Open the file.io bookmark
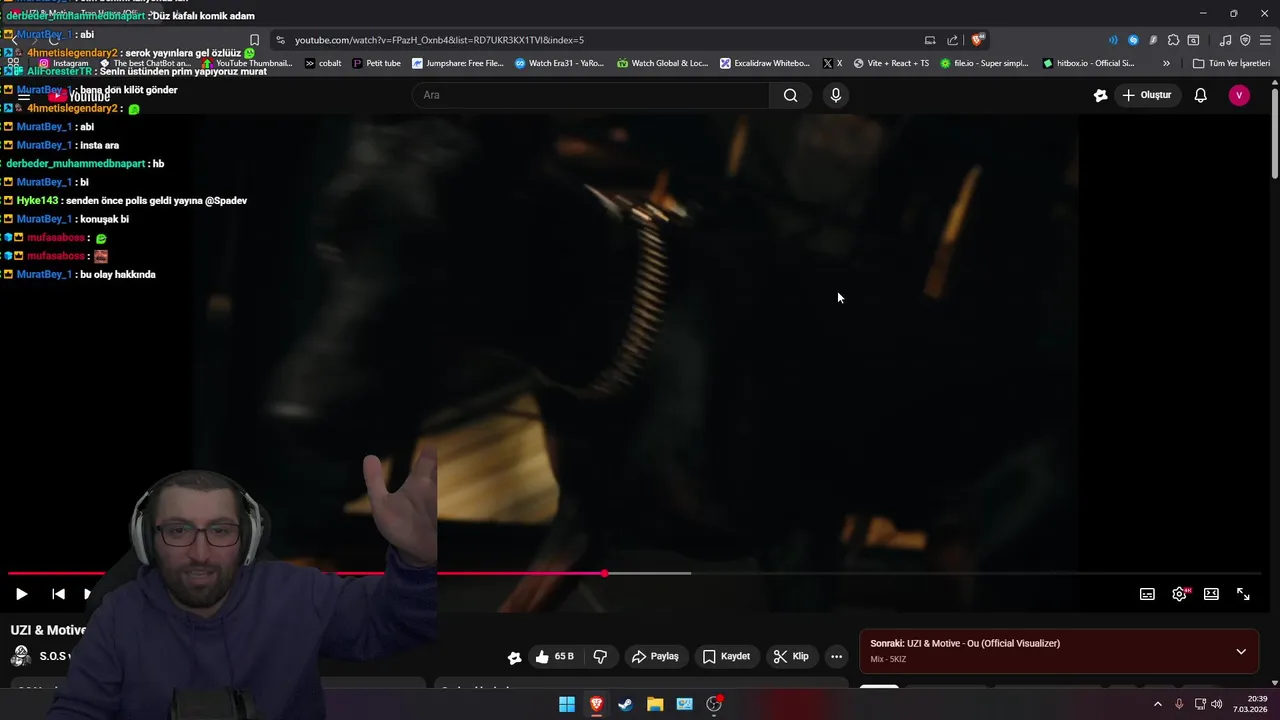The height and width of the screenshot is (720, 1280). click(984, 63)
